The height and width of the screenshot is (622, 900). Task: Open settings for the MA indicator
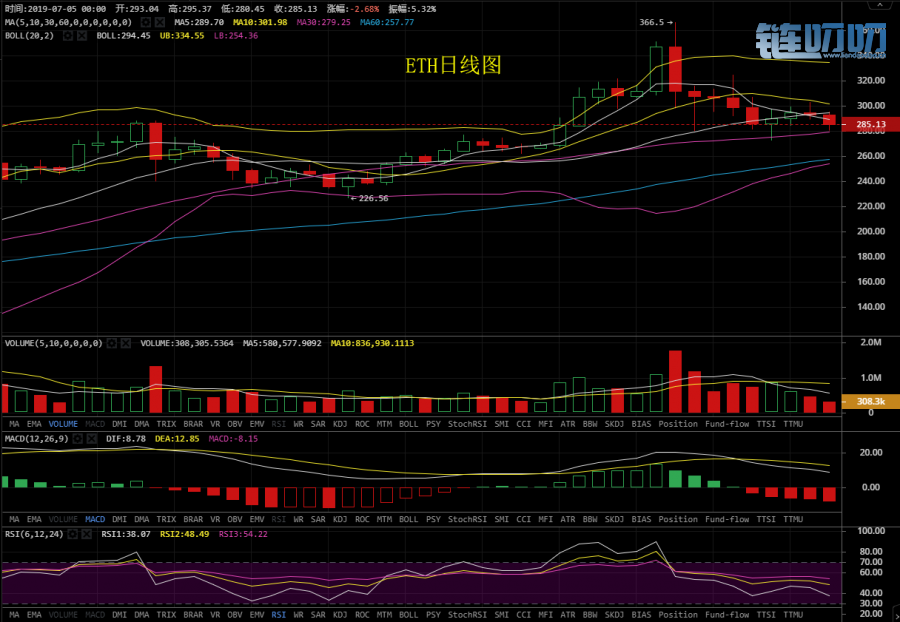(146, 22)
